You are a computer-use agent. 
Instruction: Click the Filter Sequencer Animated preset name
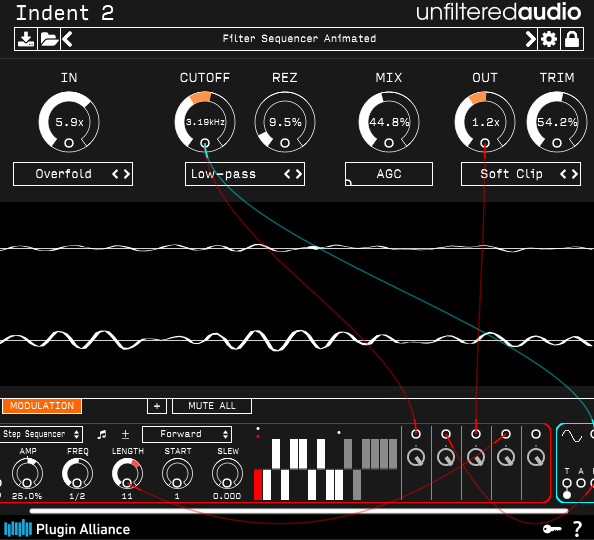coord(299,39)
